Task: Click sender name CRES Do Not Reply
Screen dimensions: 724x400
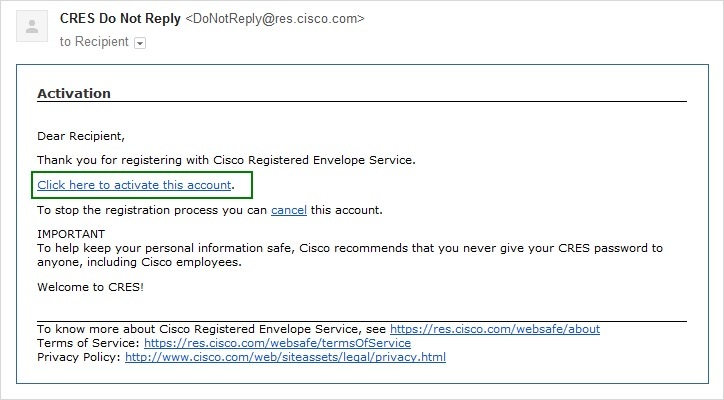Action: click(x=120, y=18)
